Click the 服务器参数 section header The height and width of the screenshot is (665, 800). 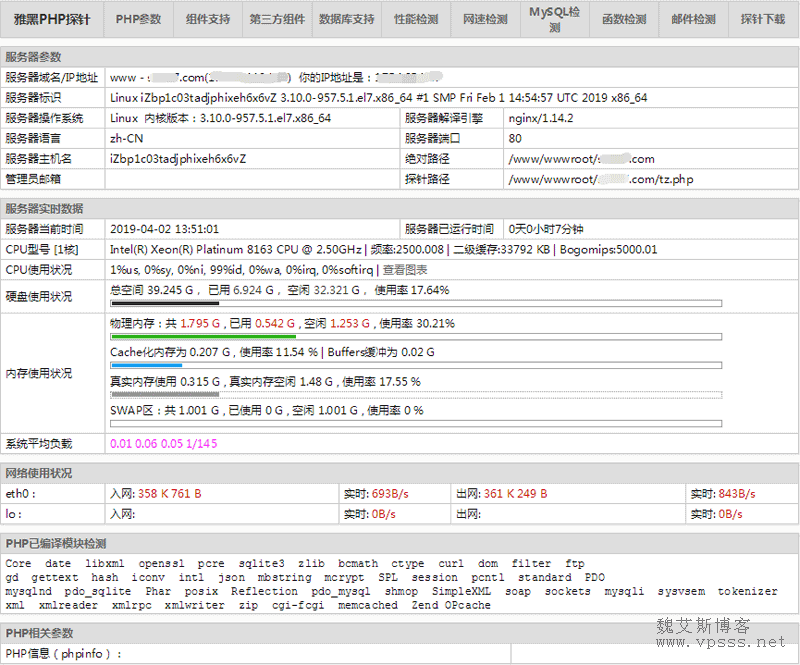(33, 57)
